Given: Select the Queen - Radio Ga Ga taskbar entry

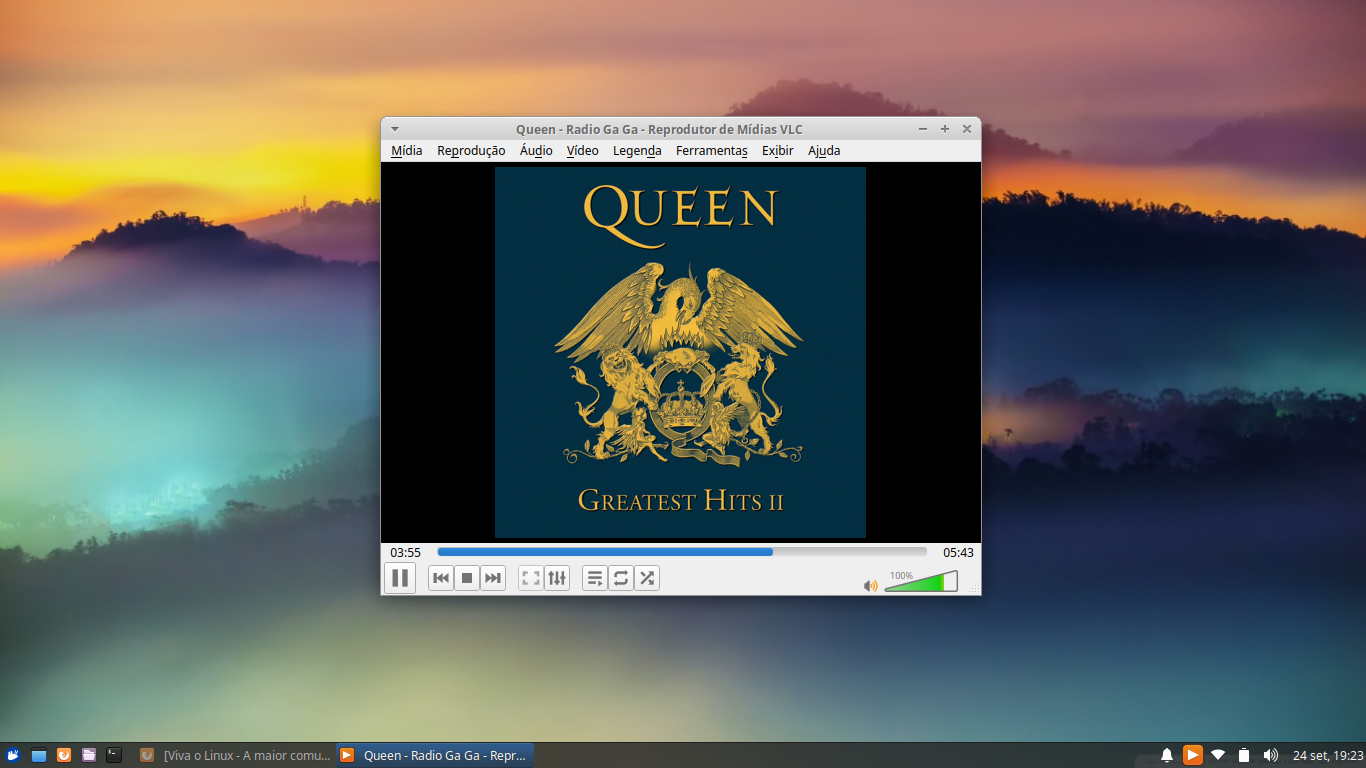Looking at the screenshot, I should click(x=434, y=755).
